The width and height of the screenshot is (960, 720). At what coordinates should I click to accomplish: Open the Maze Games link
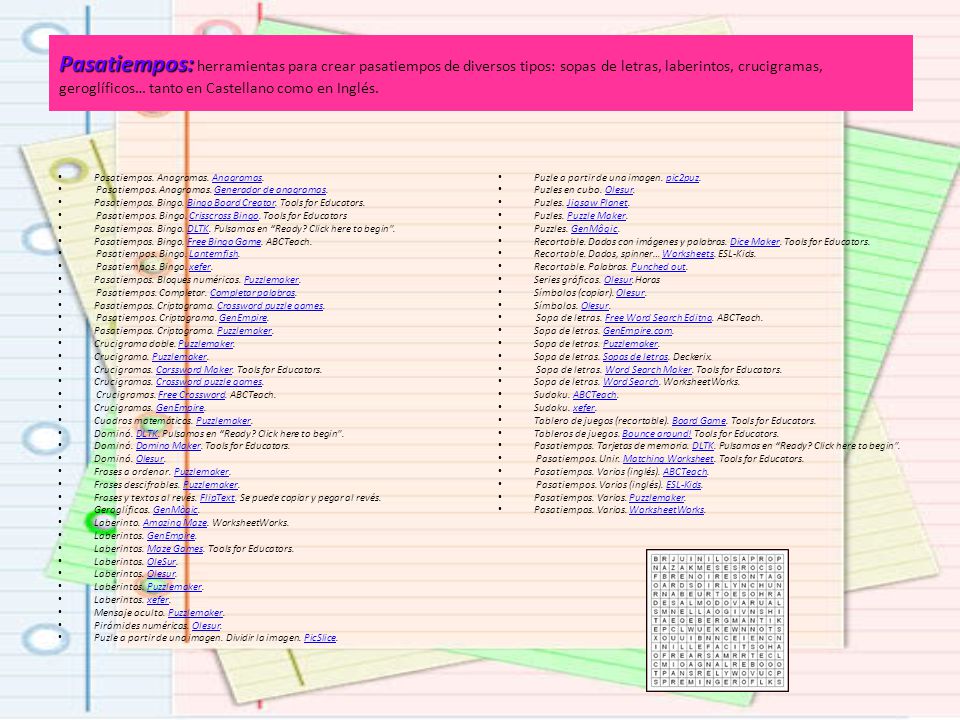click(175, 549)
